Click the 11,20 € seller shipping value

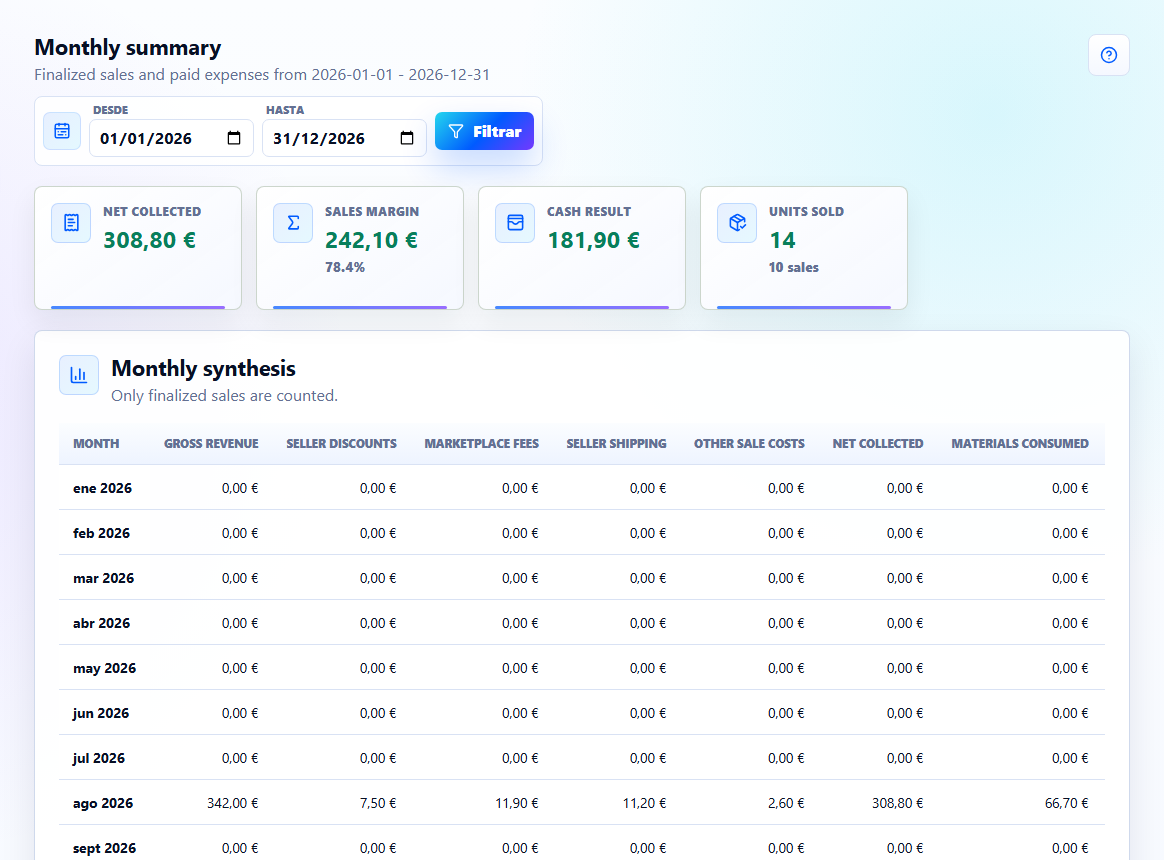pos(644,804)
